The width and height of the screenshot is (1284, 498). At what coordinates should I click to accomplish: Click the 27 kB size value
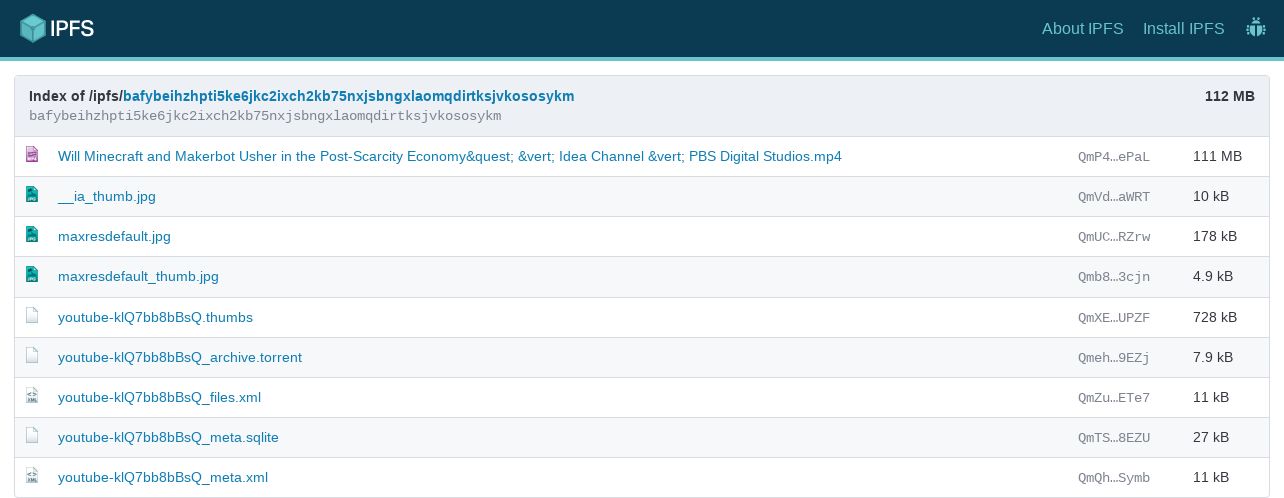1211,437
